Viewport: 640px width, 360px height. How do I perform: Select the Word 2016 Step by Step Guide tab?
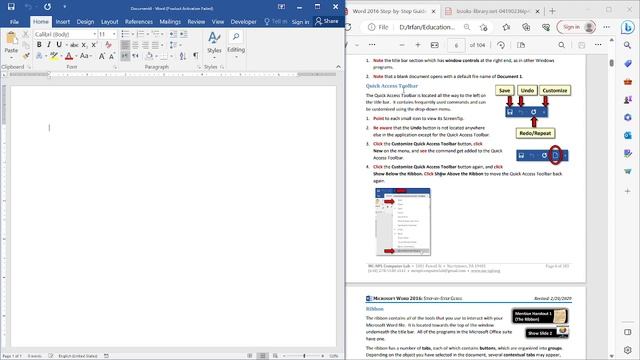pos(389,11)
